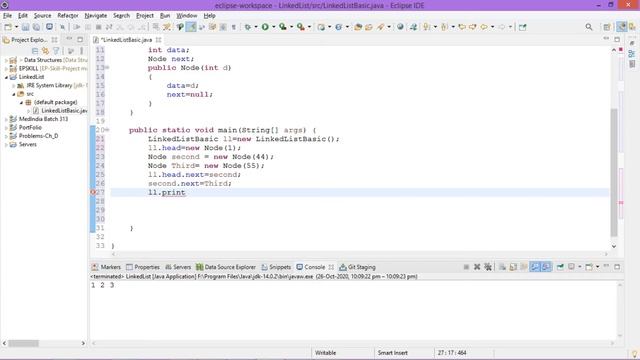Switch to the Snippets tab
Viewport: 640px width, 360px height.
point(276,267)
